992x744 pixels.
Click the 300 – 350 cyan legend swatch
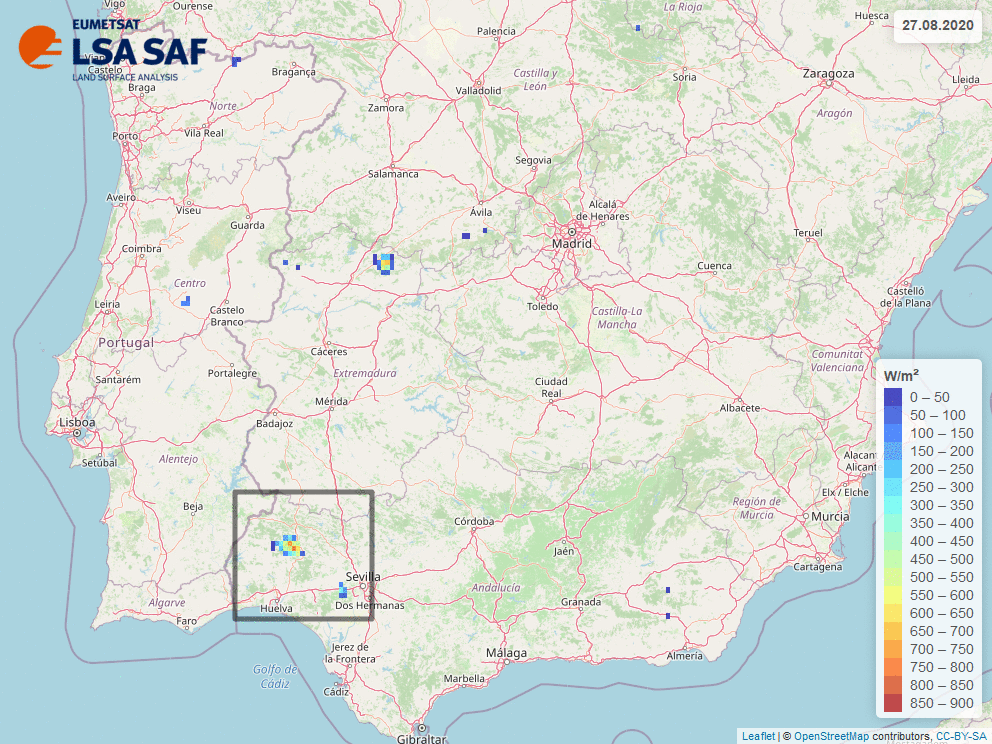click(x=893, y=505)
